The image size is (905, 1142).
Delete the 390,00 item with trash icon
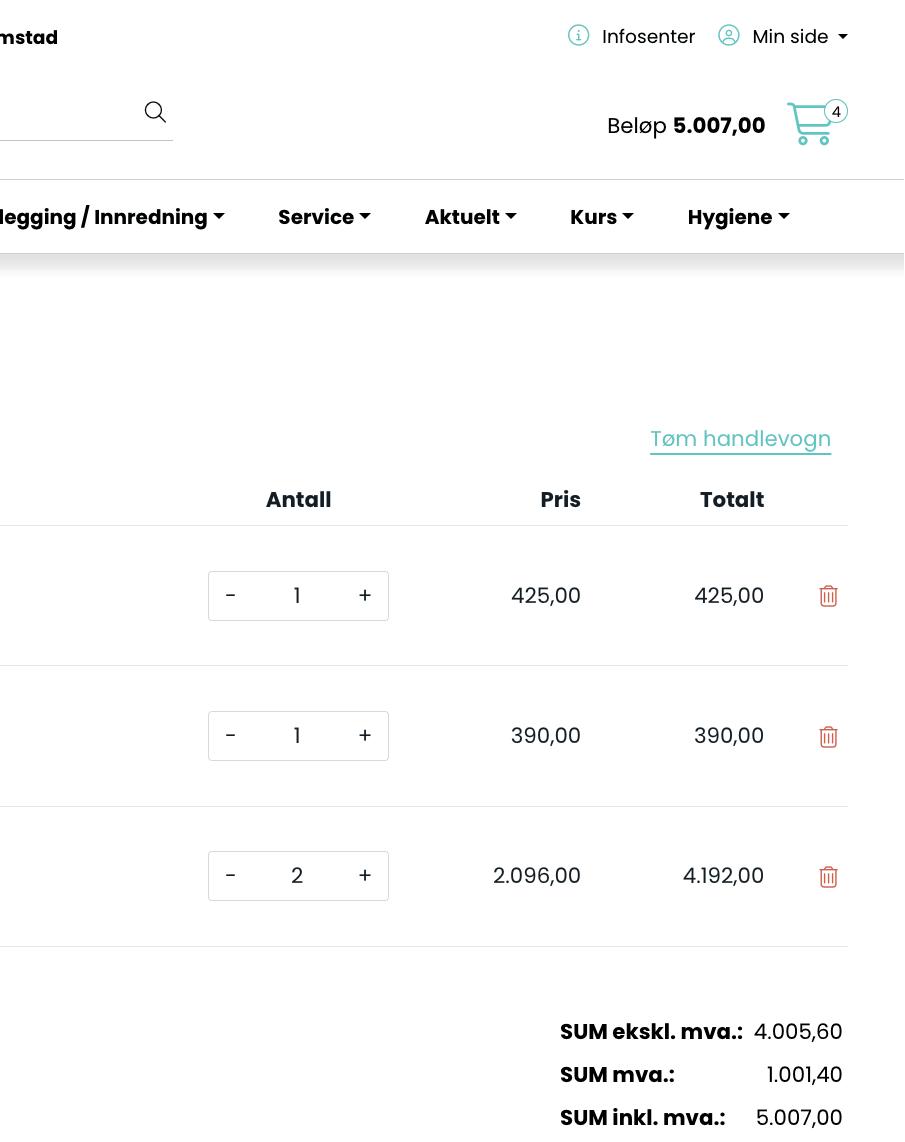828,737
